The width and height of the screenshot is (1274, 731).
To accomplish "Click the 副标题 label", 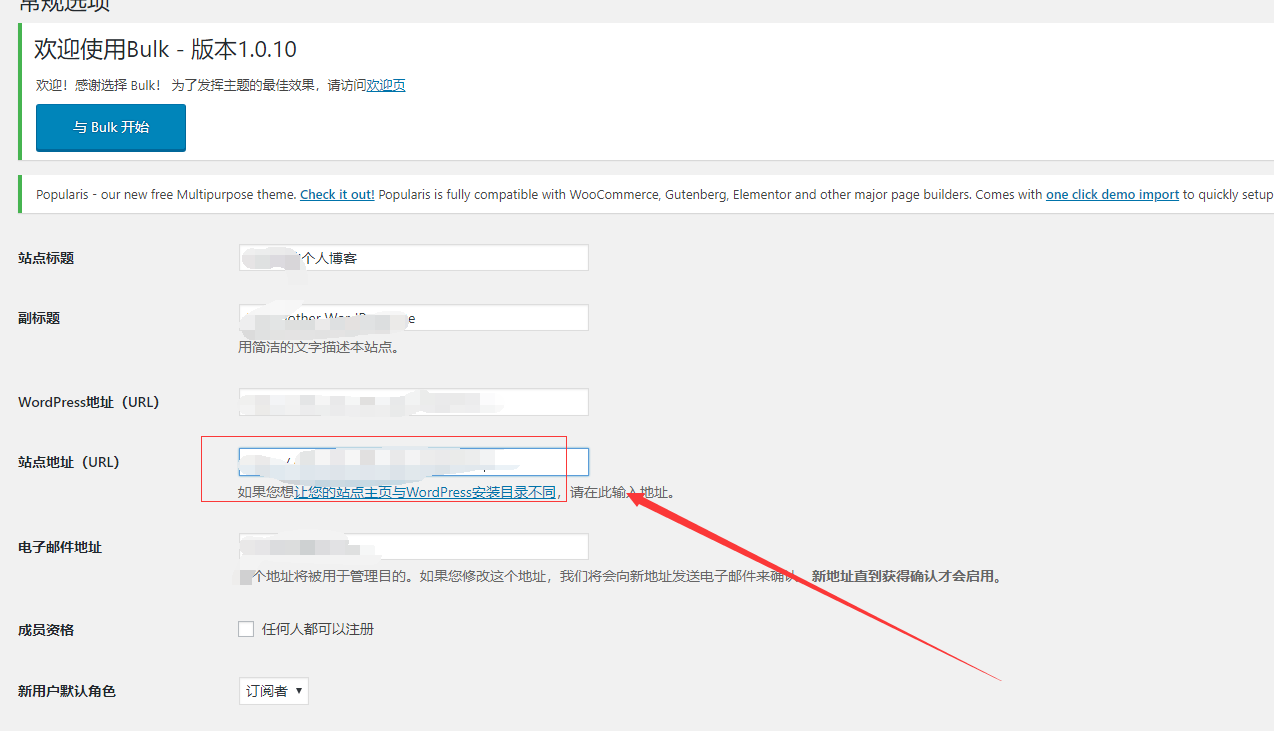I will [39, 318].
